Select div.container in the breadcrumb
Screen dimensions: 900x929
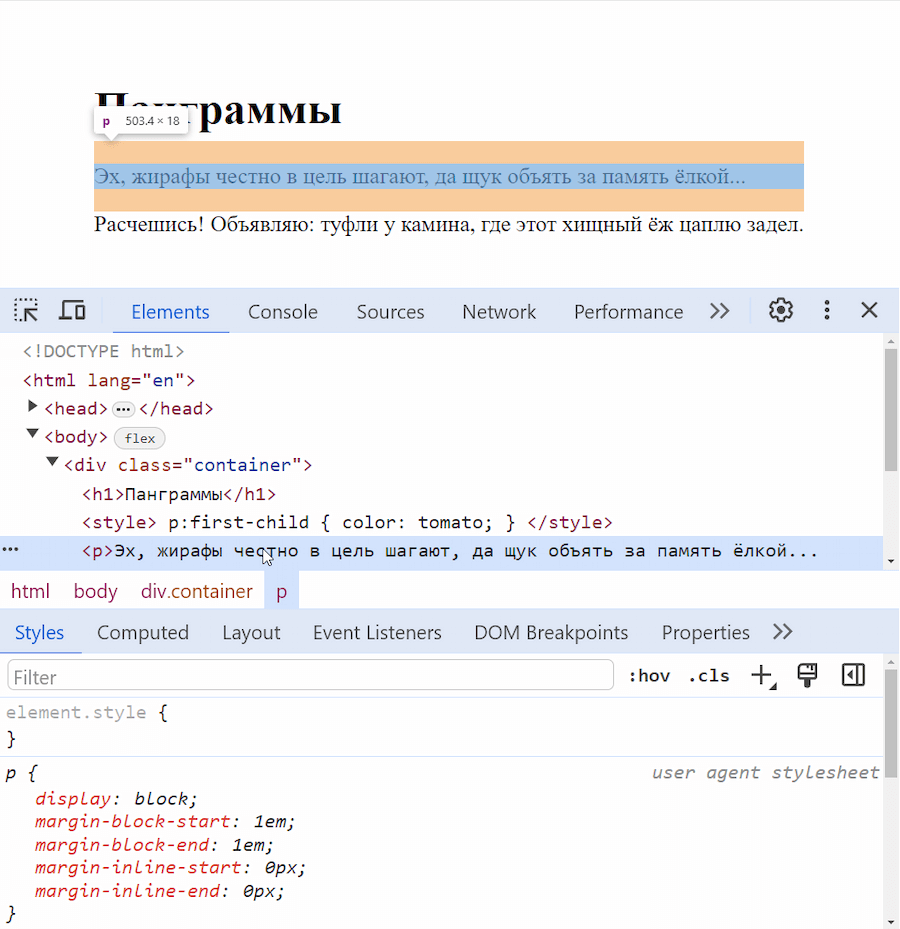(x=197, y=591)
